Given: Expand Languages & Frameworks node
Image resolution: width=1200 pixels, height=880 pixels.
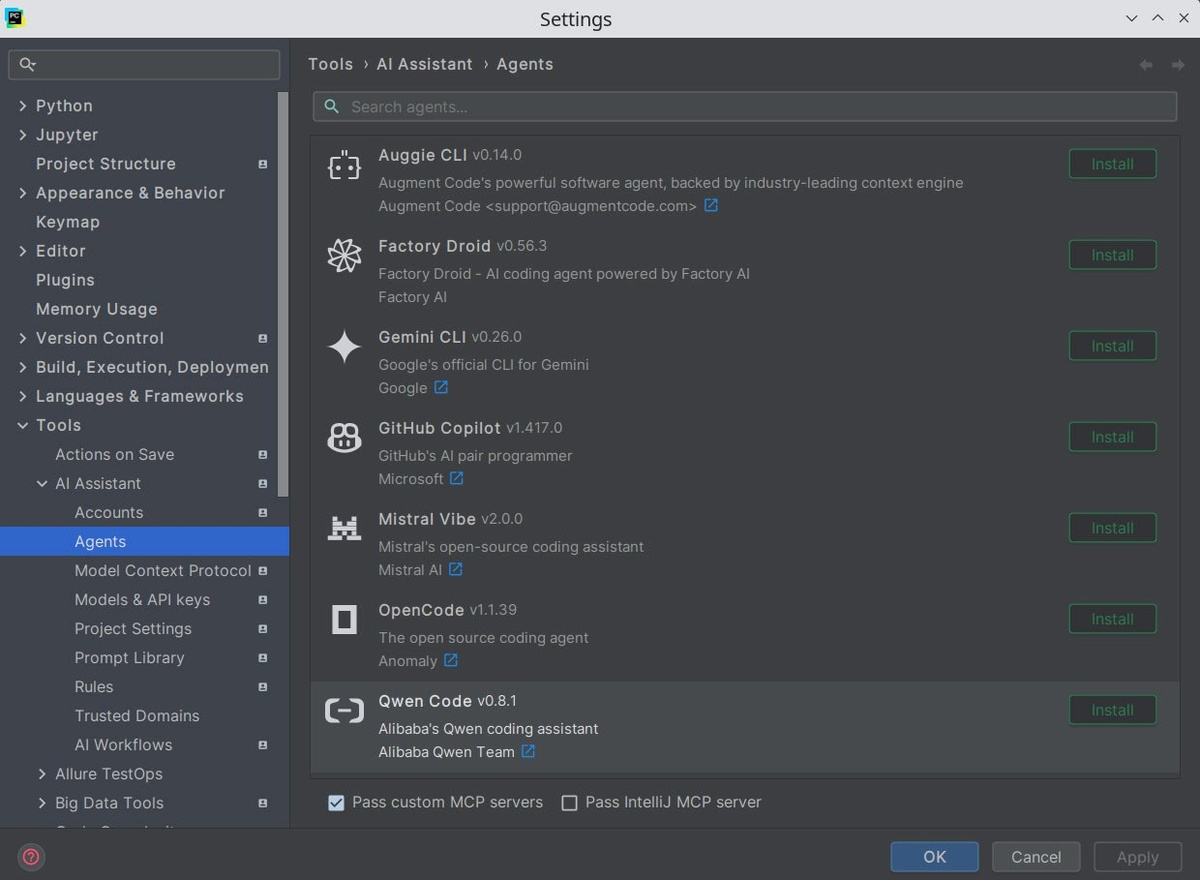Looking at the screenshot, I should 22,396.
